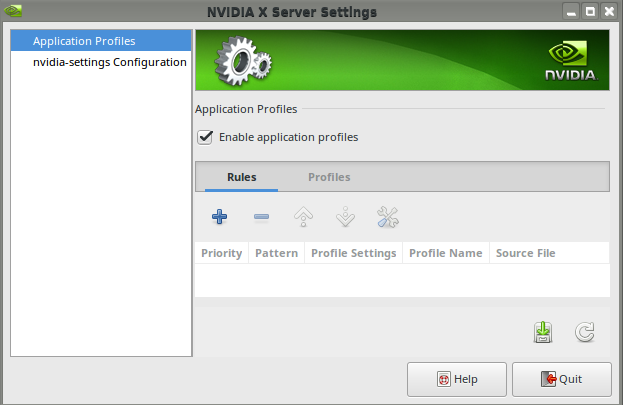The image size is (623, 405).
Task: Open Help with the Help button
Action: point(457,379)
